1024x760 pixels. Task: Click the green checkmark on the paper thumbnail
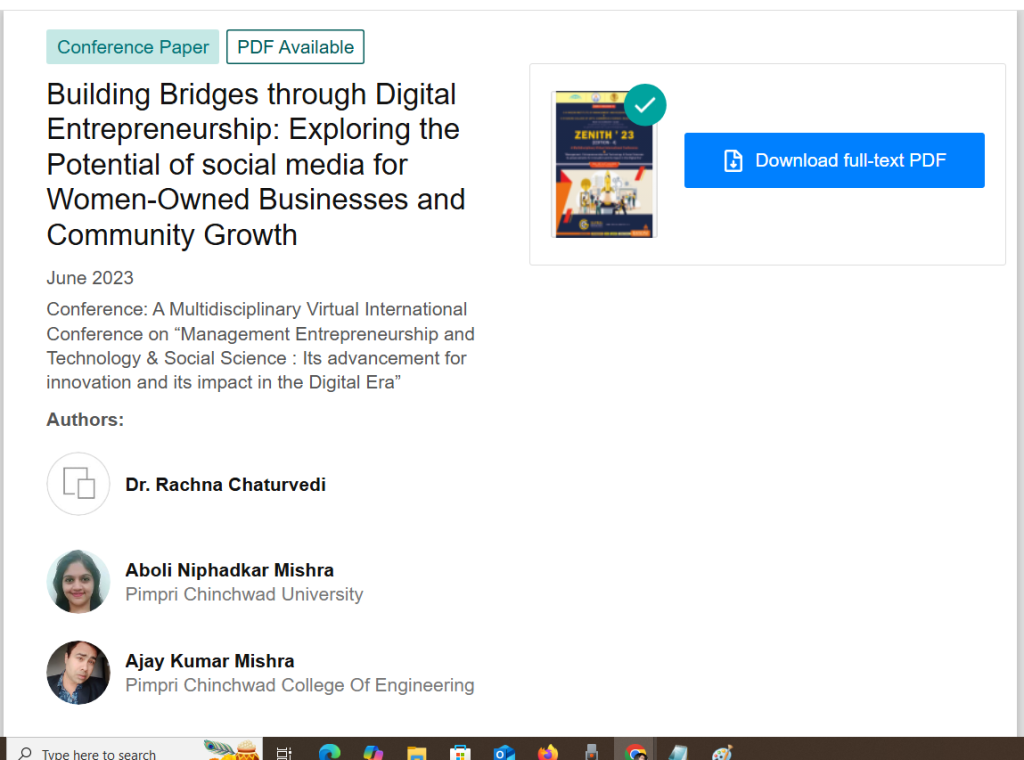[644, 104]
